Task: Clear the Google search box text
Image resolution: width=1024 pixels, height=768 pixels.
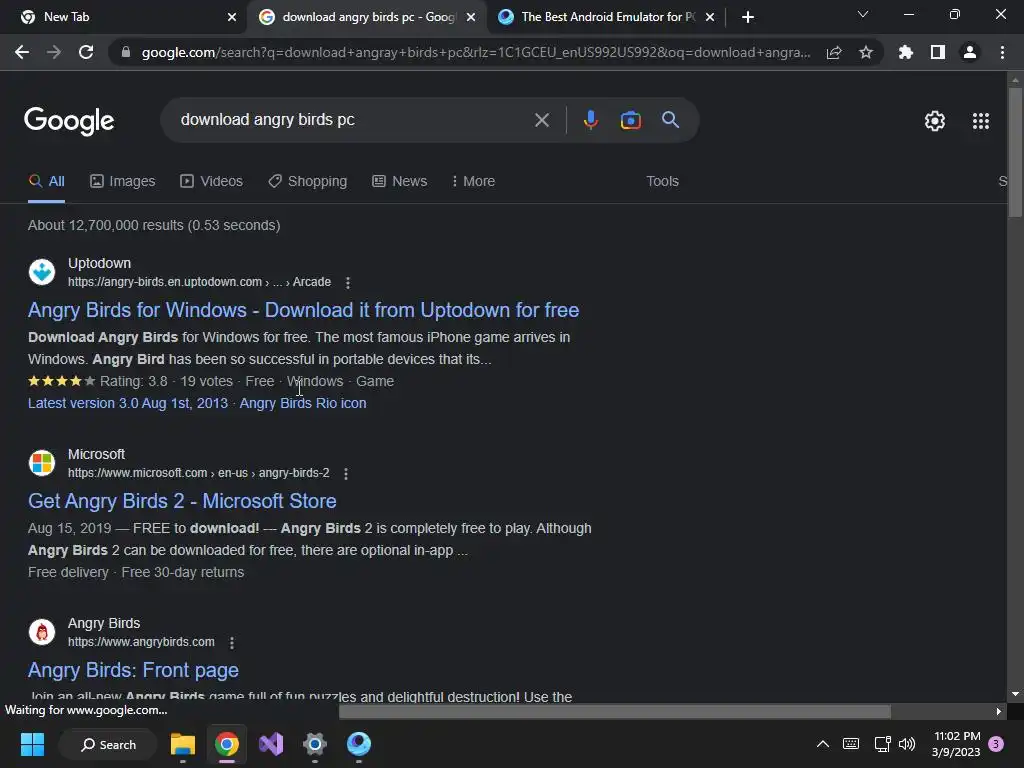Action: (x=541, y=120)
